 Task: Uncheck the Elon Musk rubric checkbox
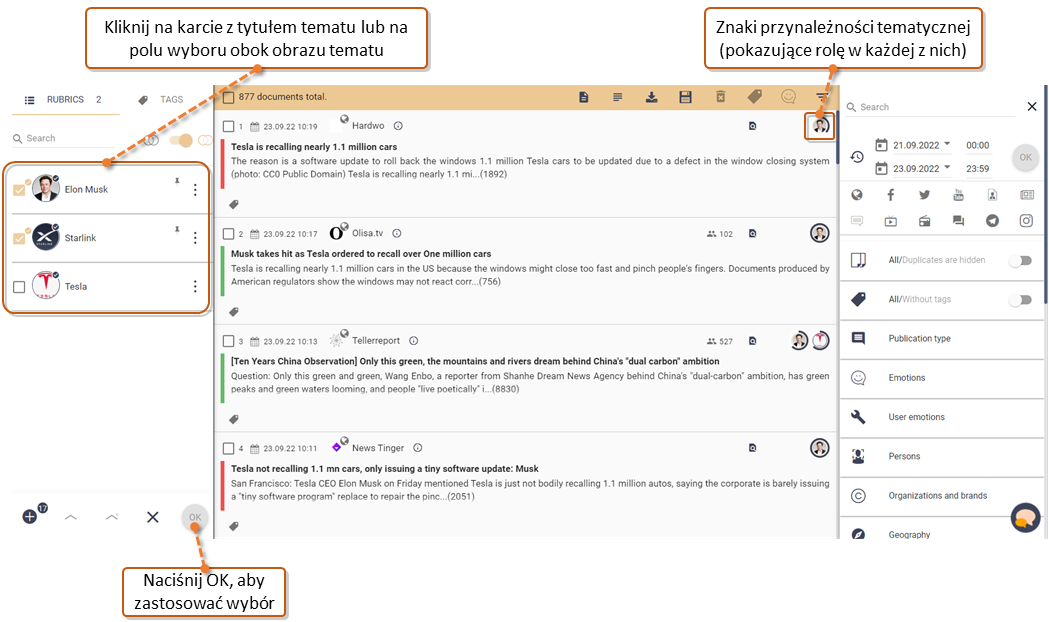[x=19, y=190]
